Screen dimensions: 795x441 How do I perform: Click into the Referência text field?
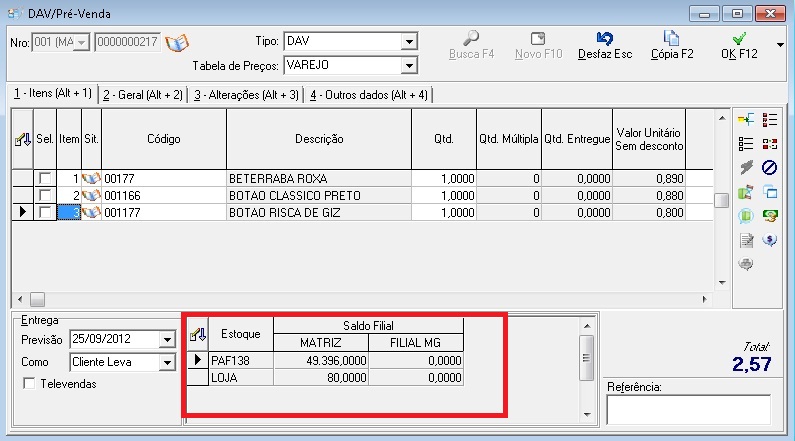pos(687,410)
